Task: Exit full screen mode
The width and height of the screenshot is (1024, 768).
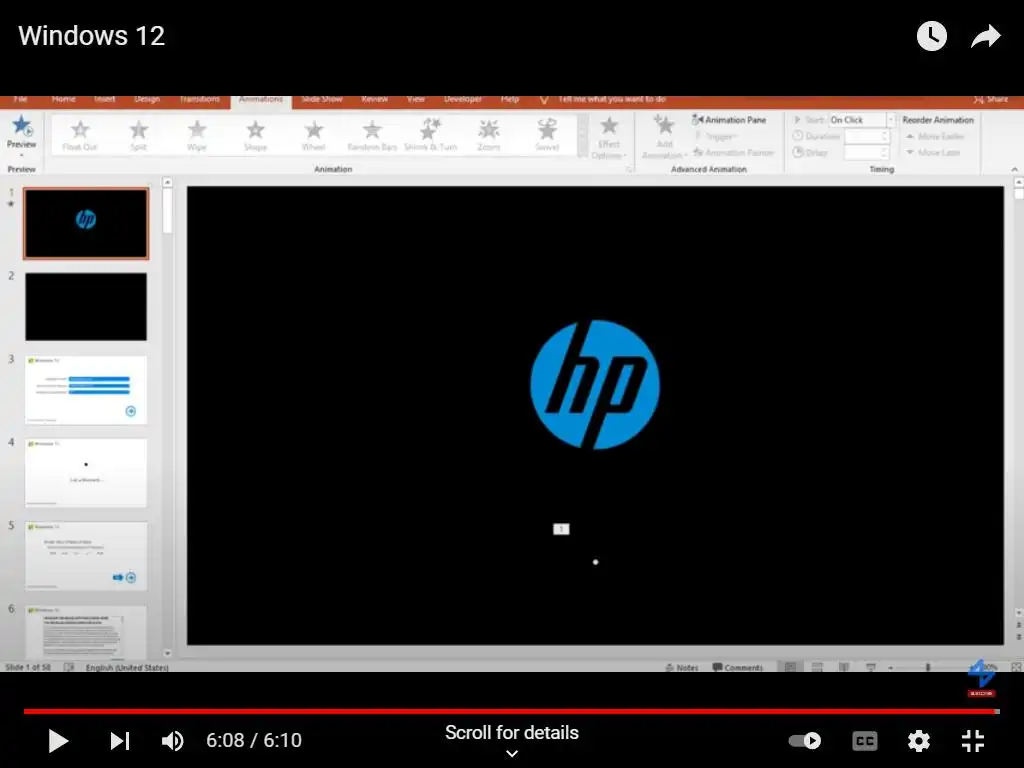Action: point(972,741)
